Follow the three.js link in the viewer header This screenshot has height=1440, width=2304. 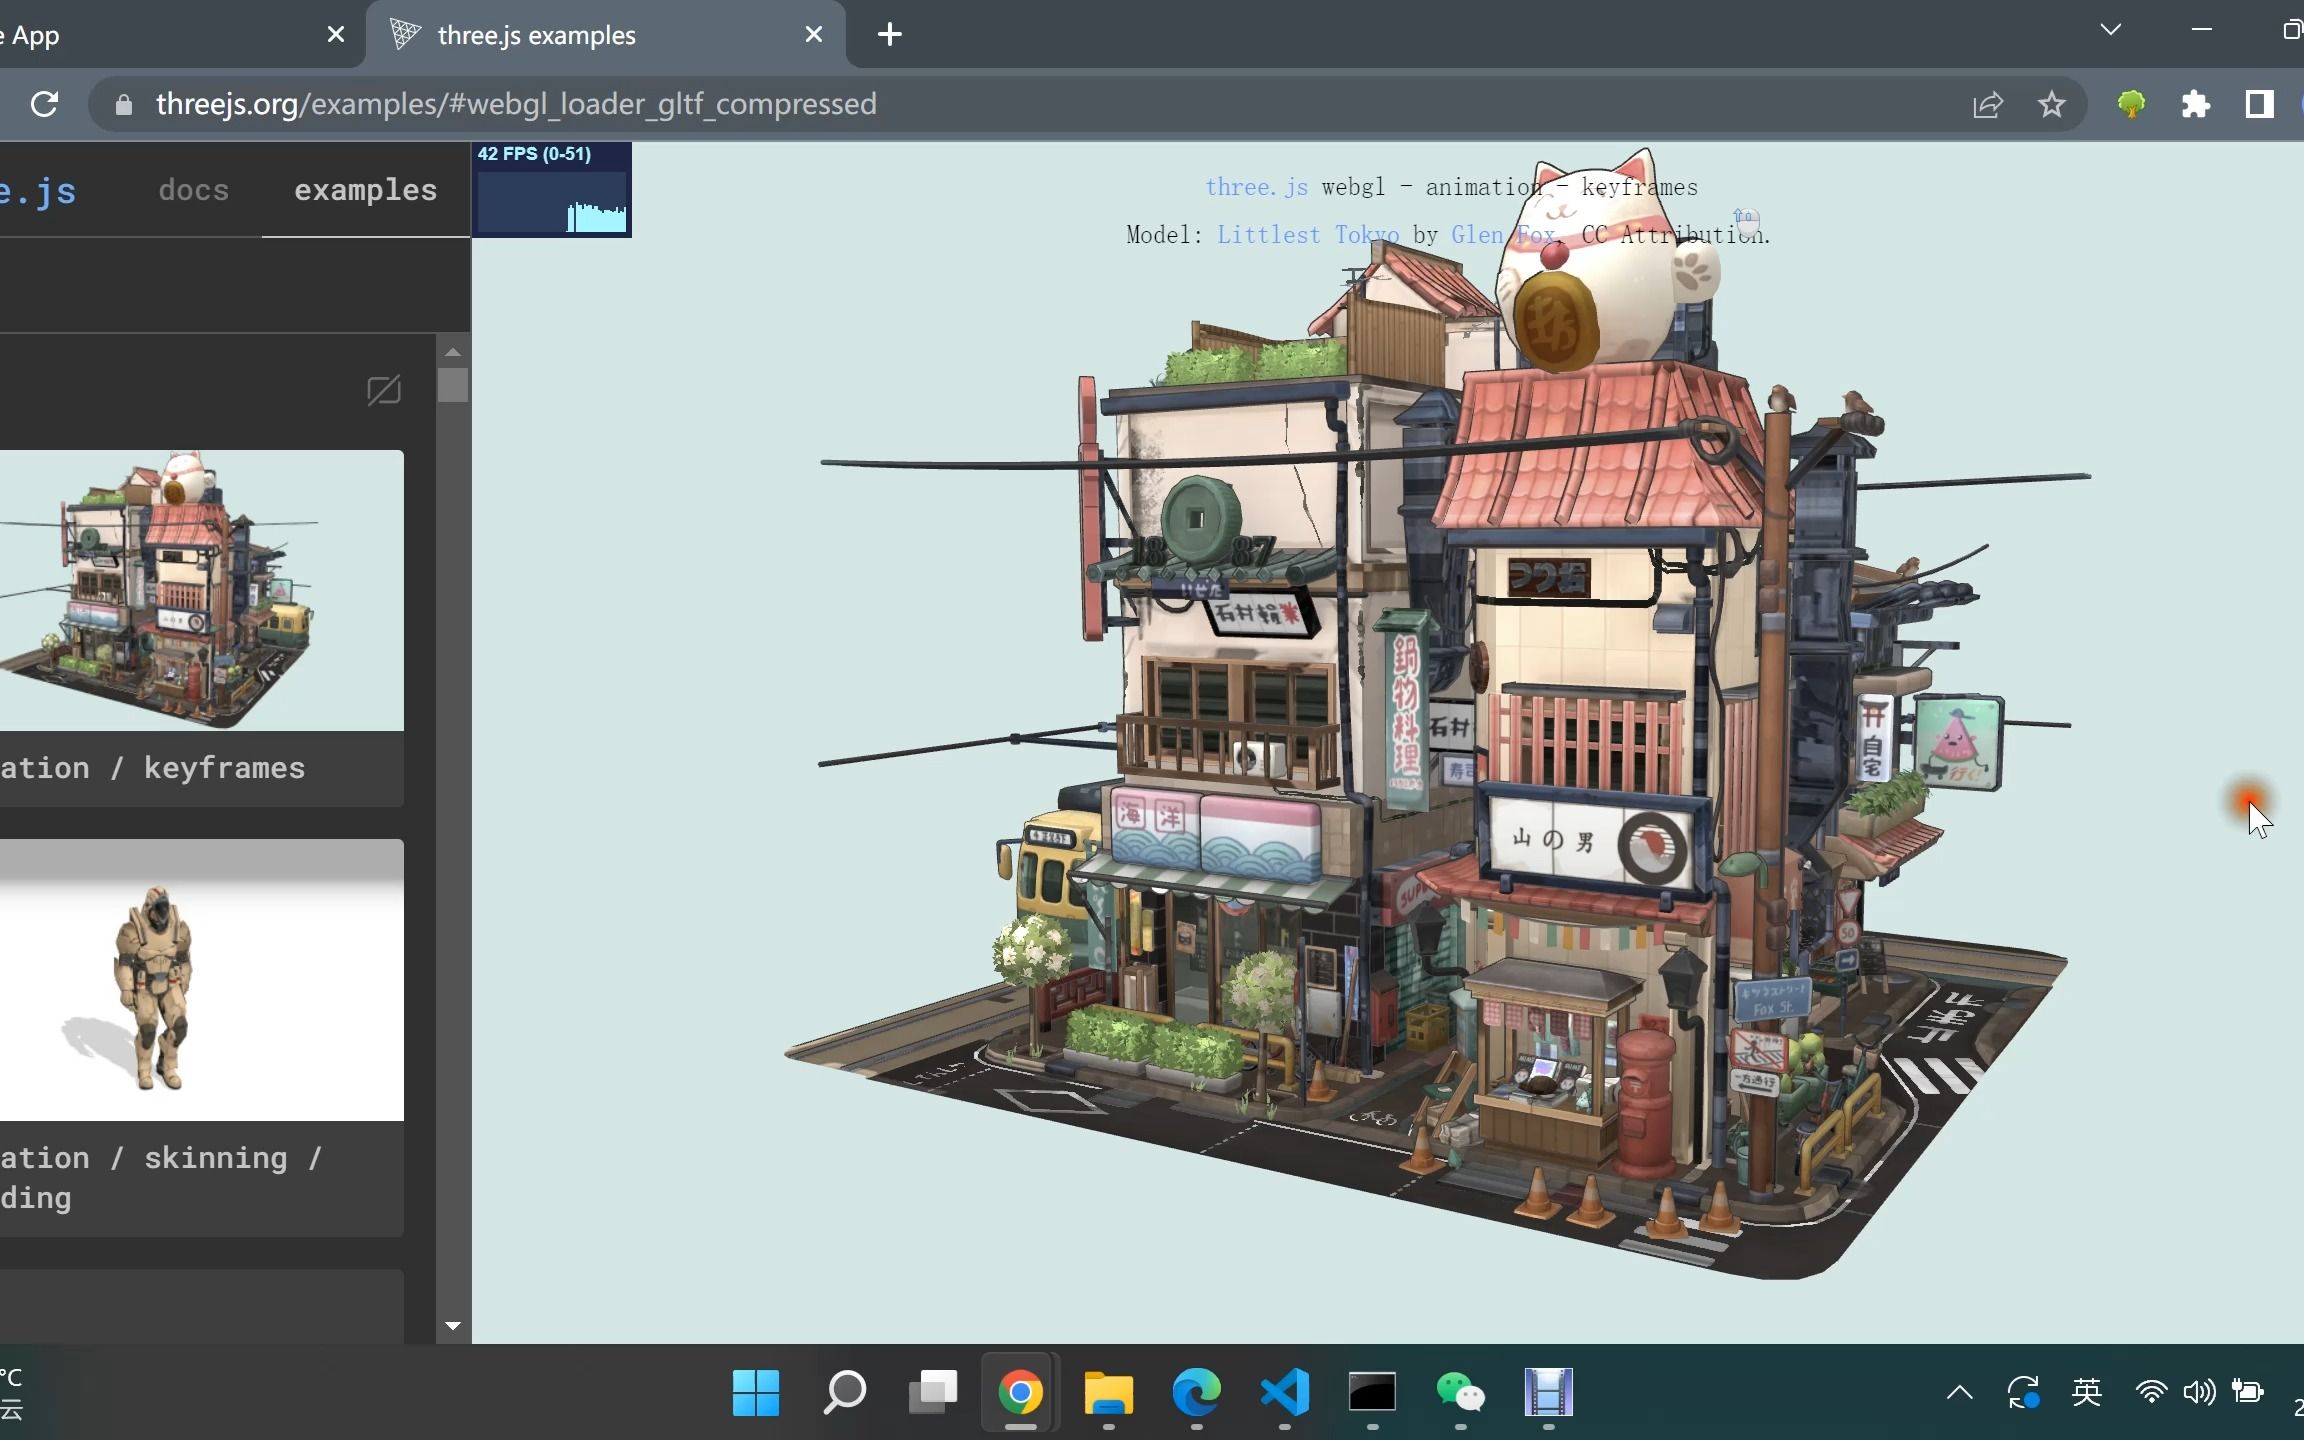[x=1256, y=187]
